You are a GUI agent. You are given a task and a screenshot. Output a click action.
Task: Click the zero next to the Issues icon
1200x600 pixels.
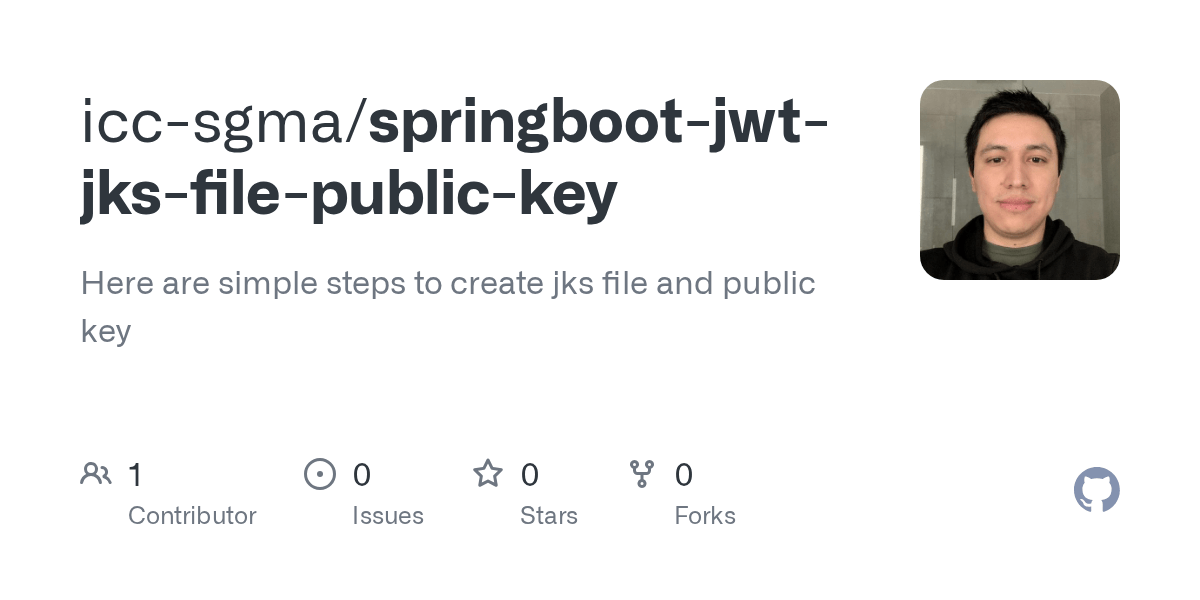click(x=360, y=473)
